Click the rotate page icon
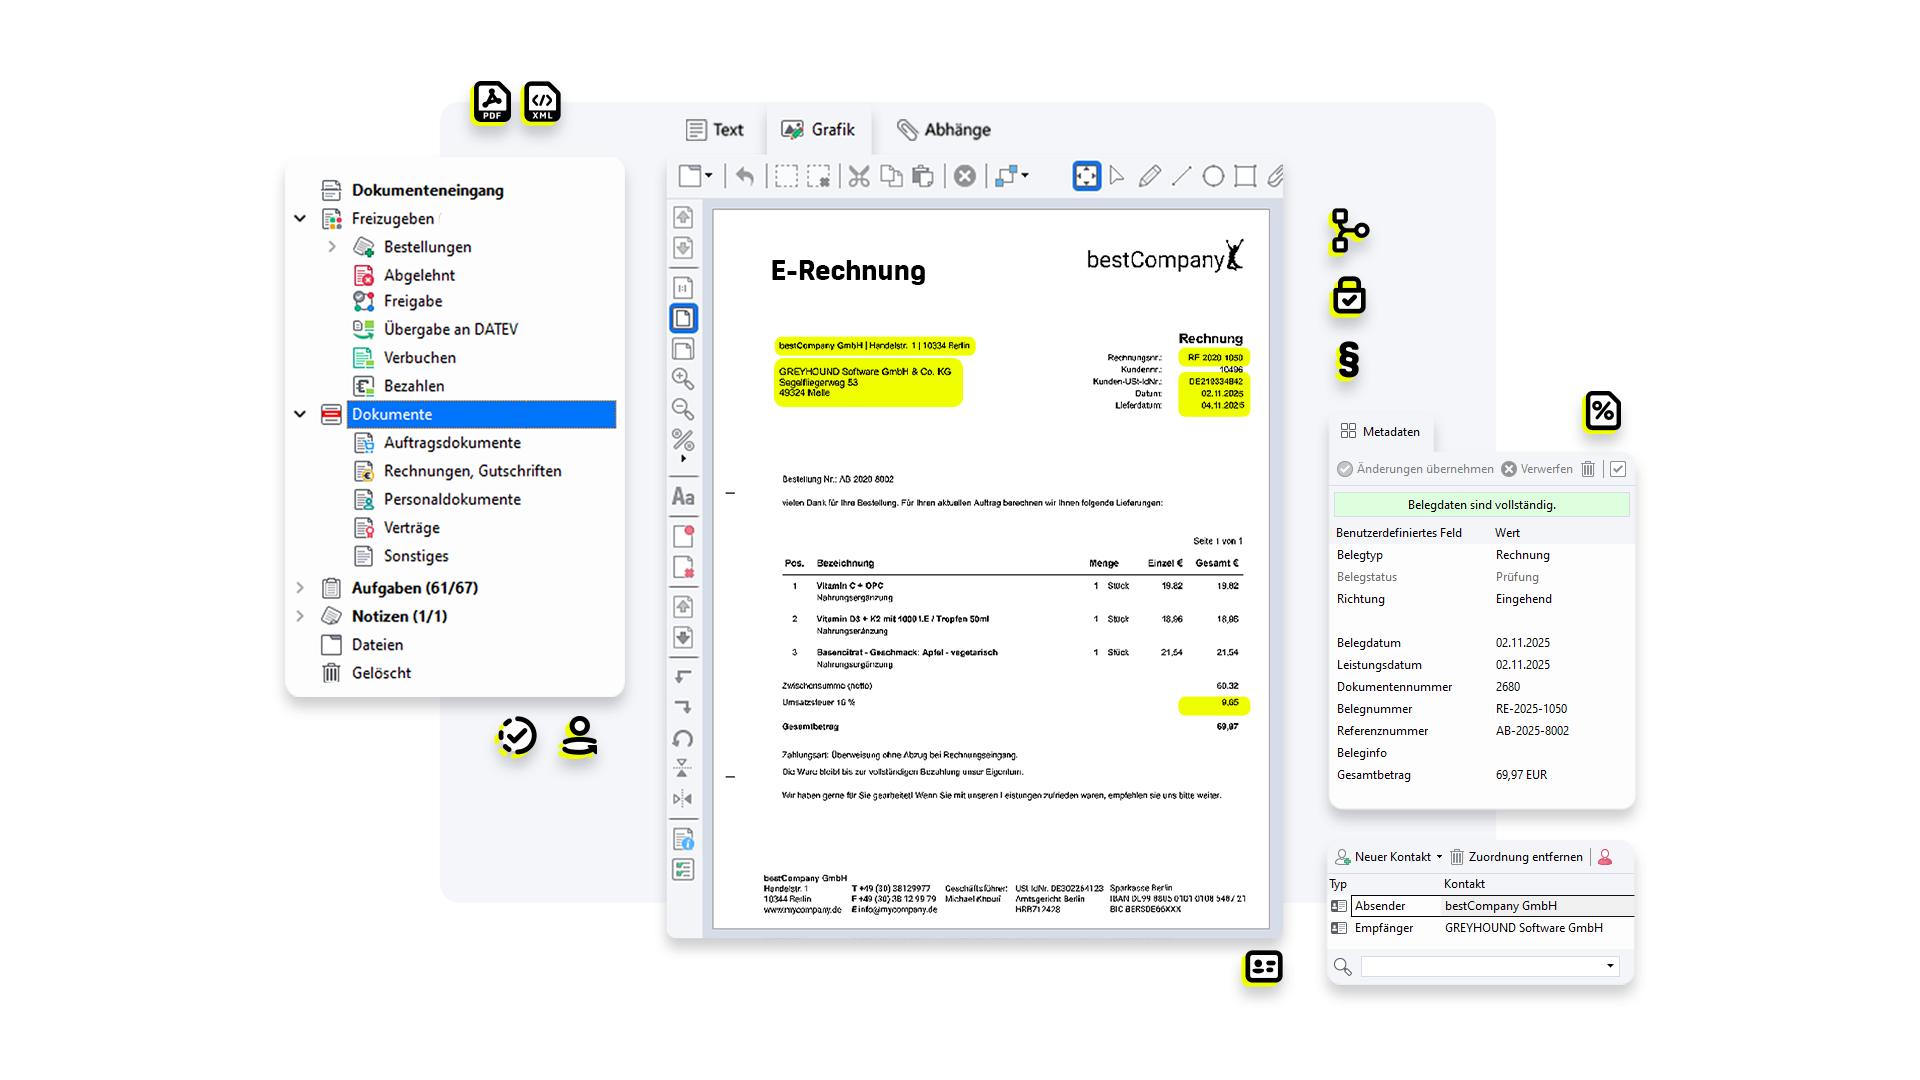1920x1080 pixels. pyautogui.click(x=683, y=739)
